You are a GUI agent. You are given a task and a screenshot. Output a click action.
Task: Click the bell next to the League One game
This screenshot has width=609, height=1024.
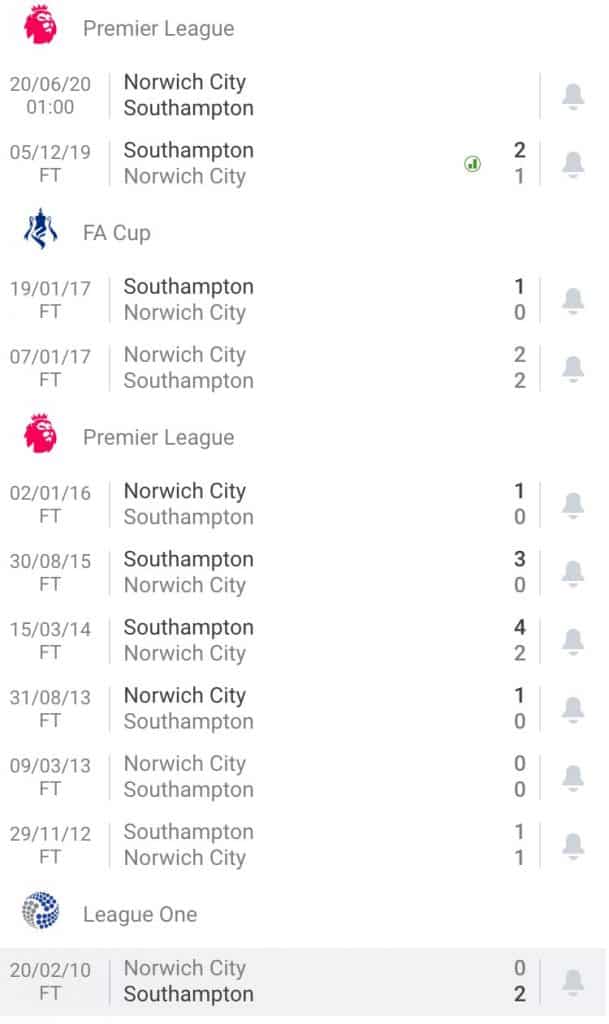pyautogui.click(x=573, y=981)
